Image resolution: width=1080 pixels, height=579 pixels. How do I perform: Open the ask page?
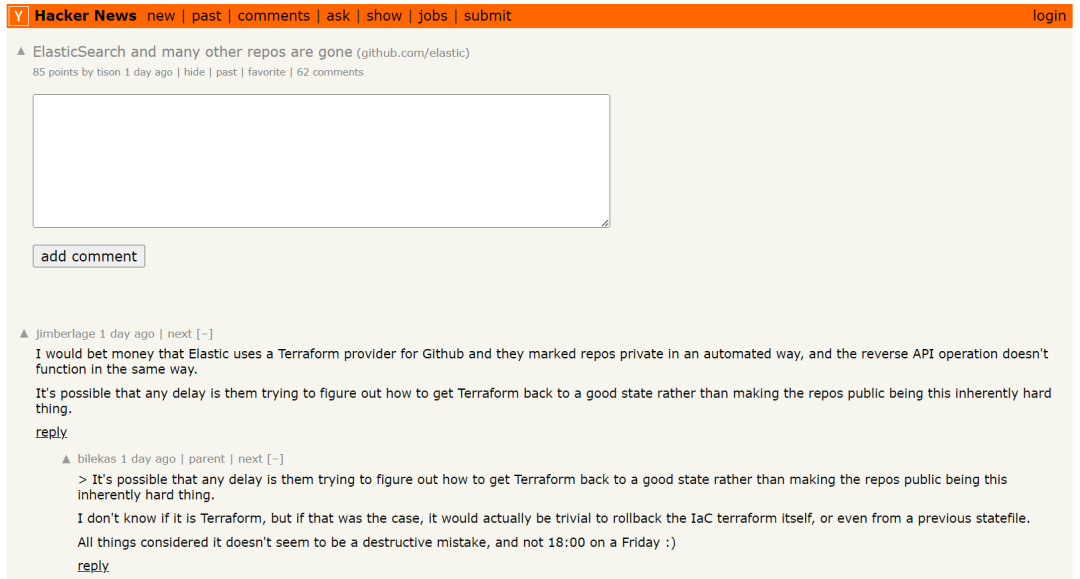[338, 16]
